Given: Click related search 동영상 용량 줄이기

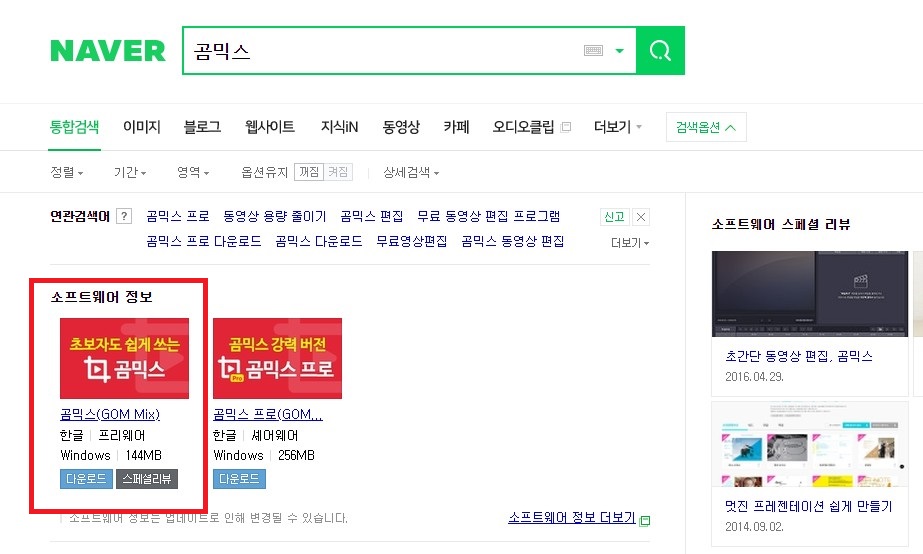Looking at the screenshot, I should click(274, 216).
